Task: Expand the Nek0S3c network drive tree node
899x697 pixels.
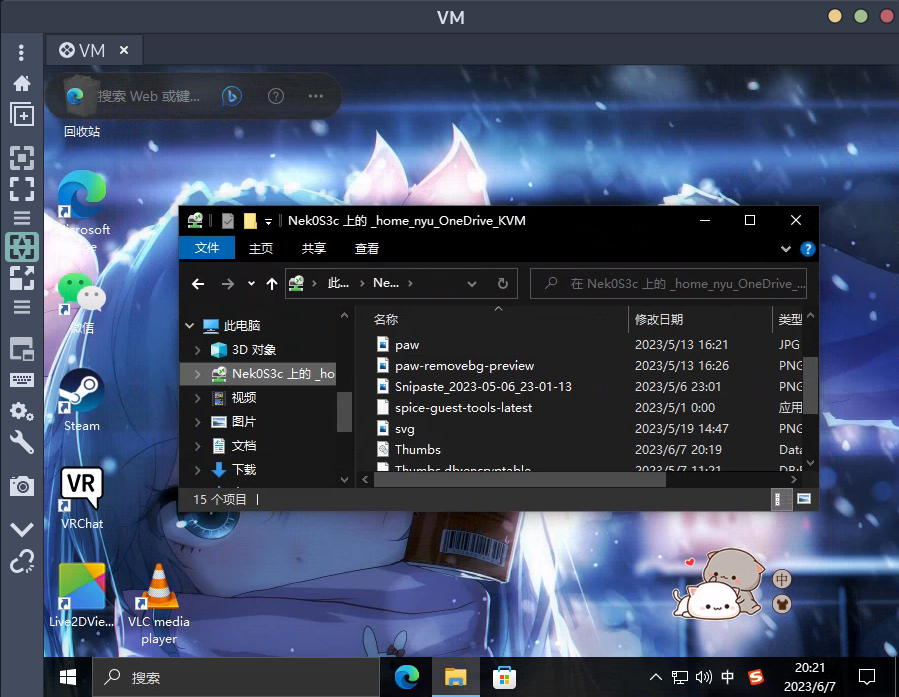Action: click(x=198, y=374)
